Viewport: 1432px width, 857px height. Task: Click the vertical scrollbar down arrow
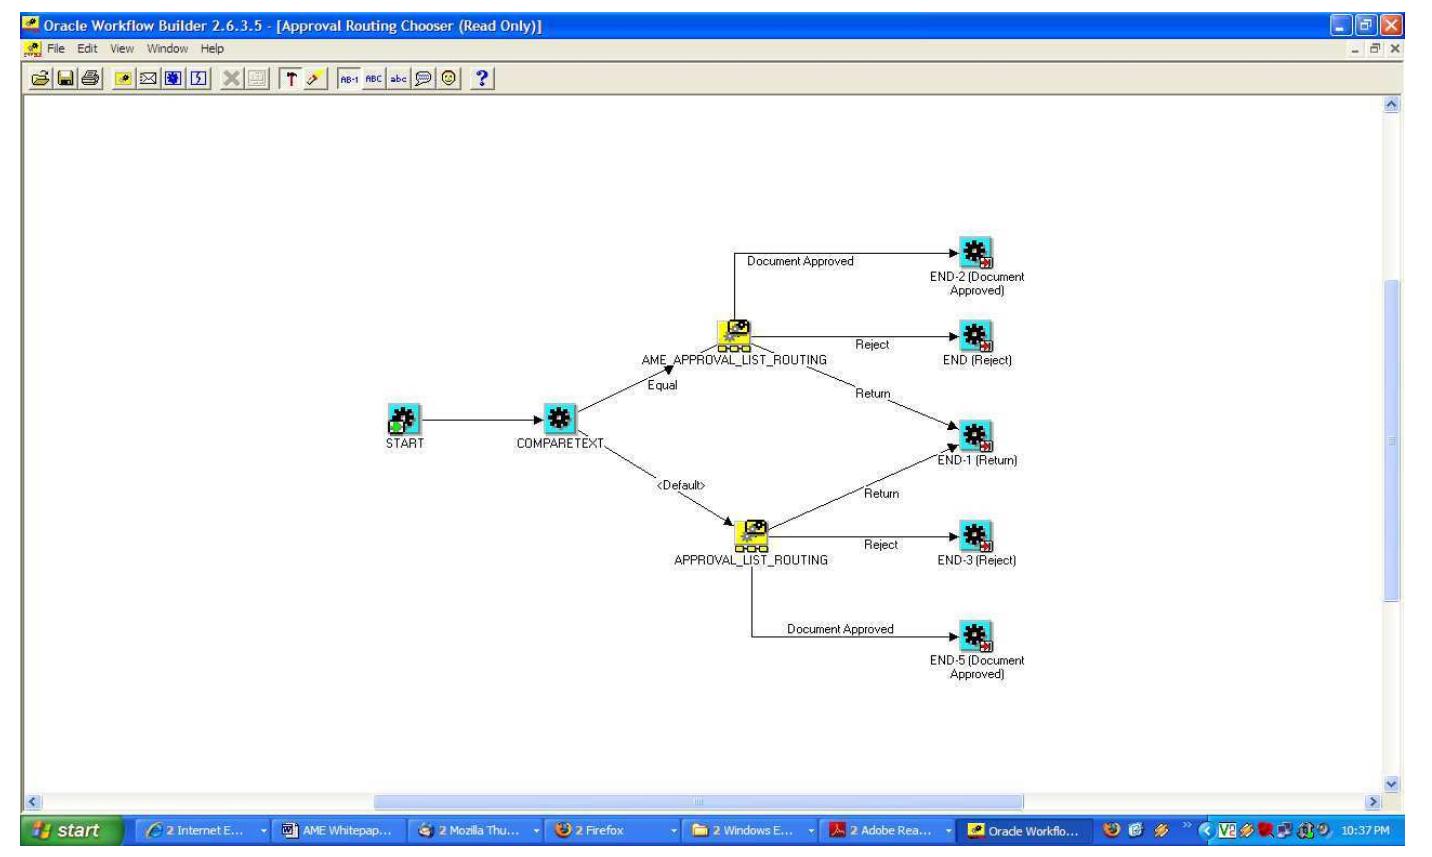click(x=1391, y=784)
